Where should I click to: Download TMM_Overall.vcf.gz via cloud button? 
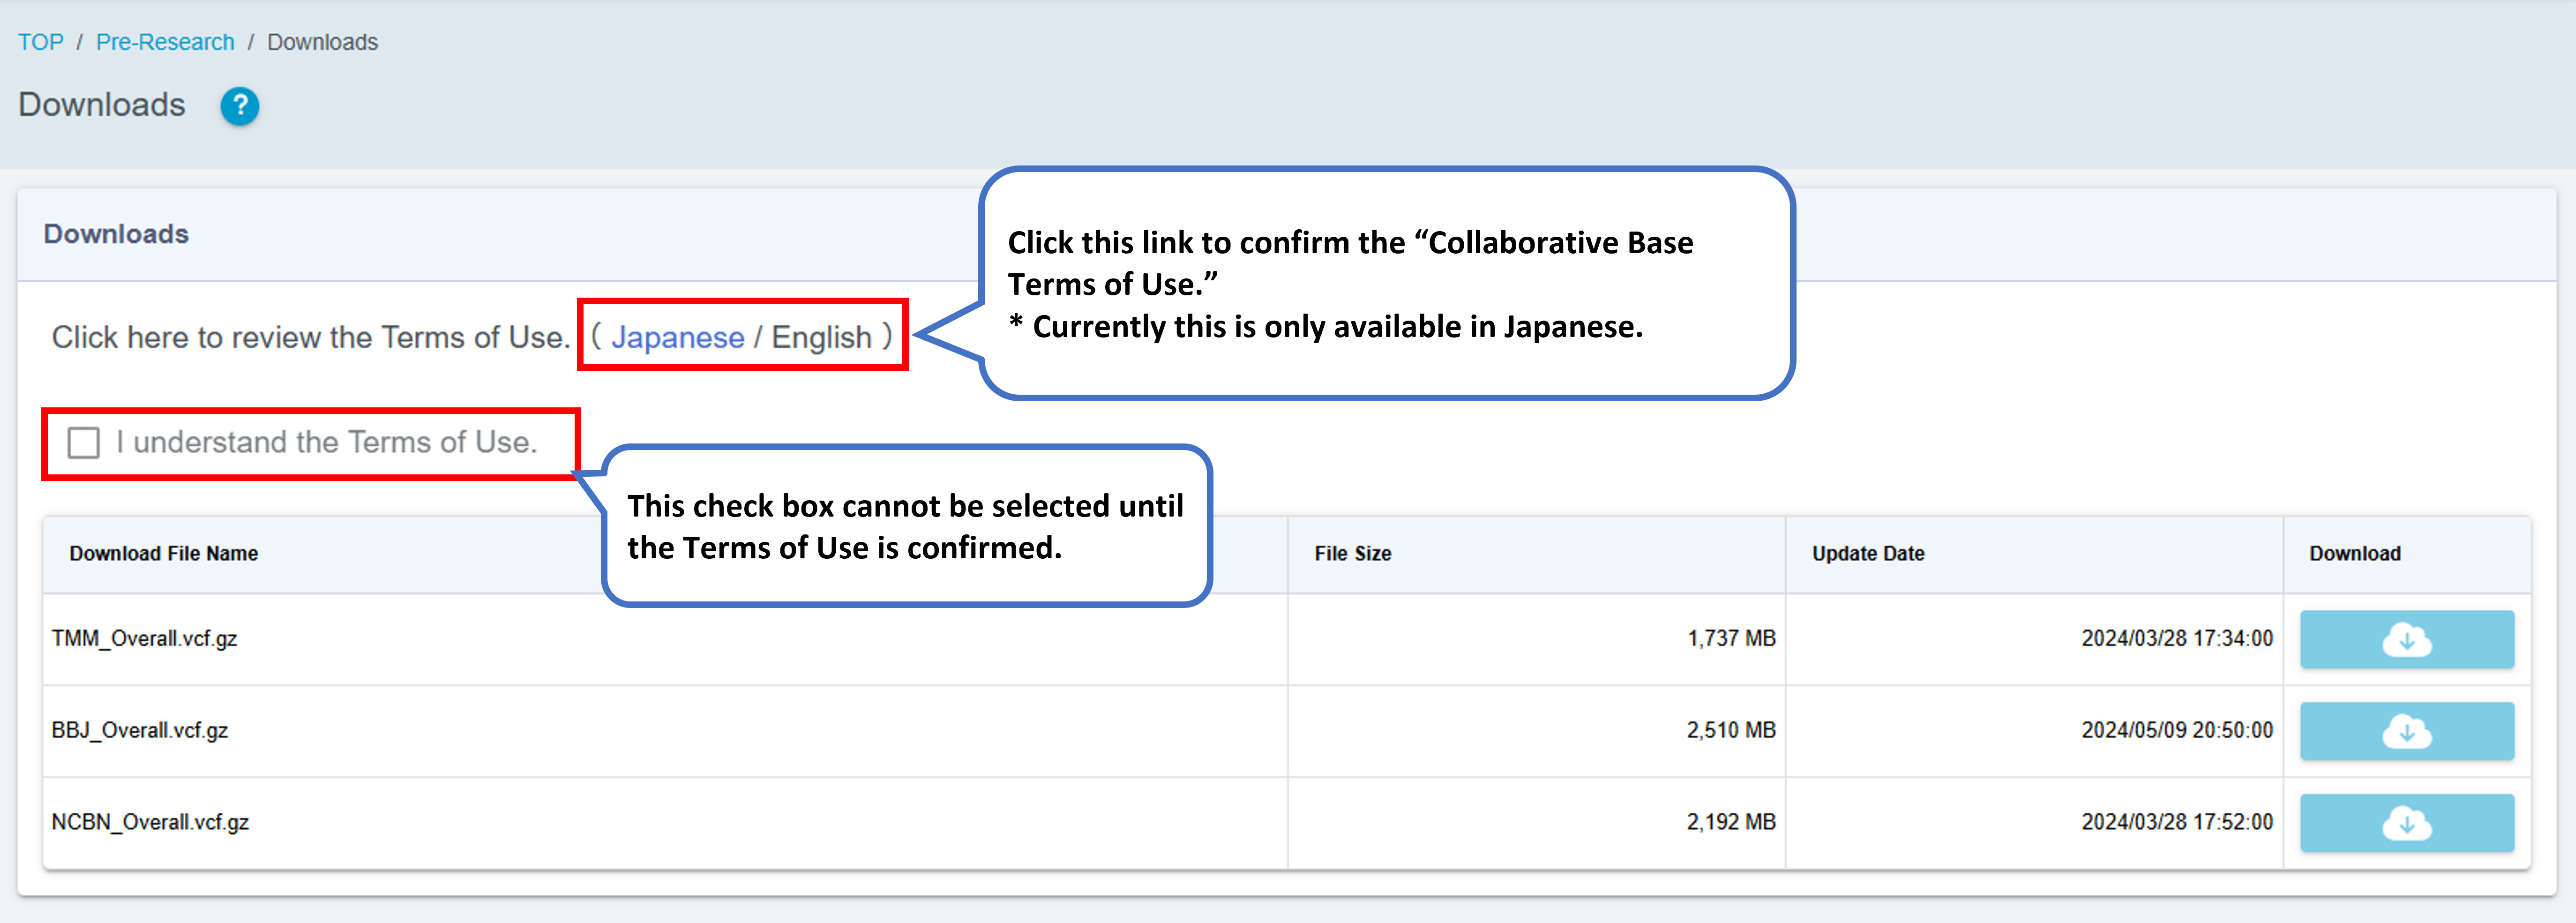pyautogui.click(x=2406, y=639)
